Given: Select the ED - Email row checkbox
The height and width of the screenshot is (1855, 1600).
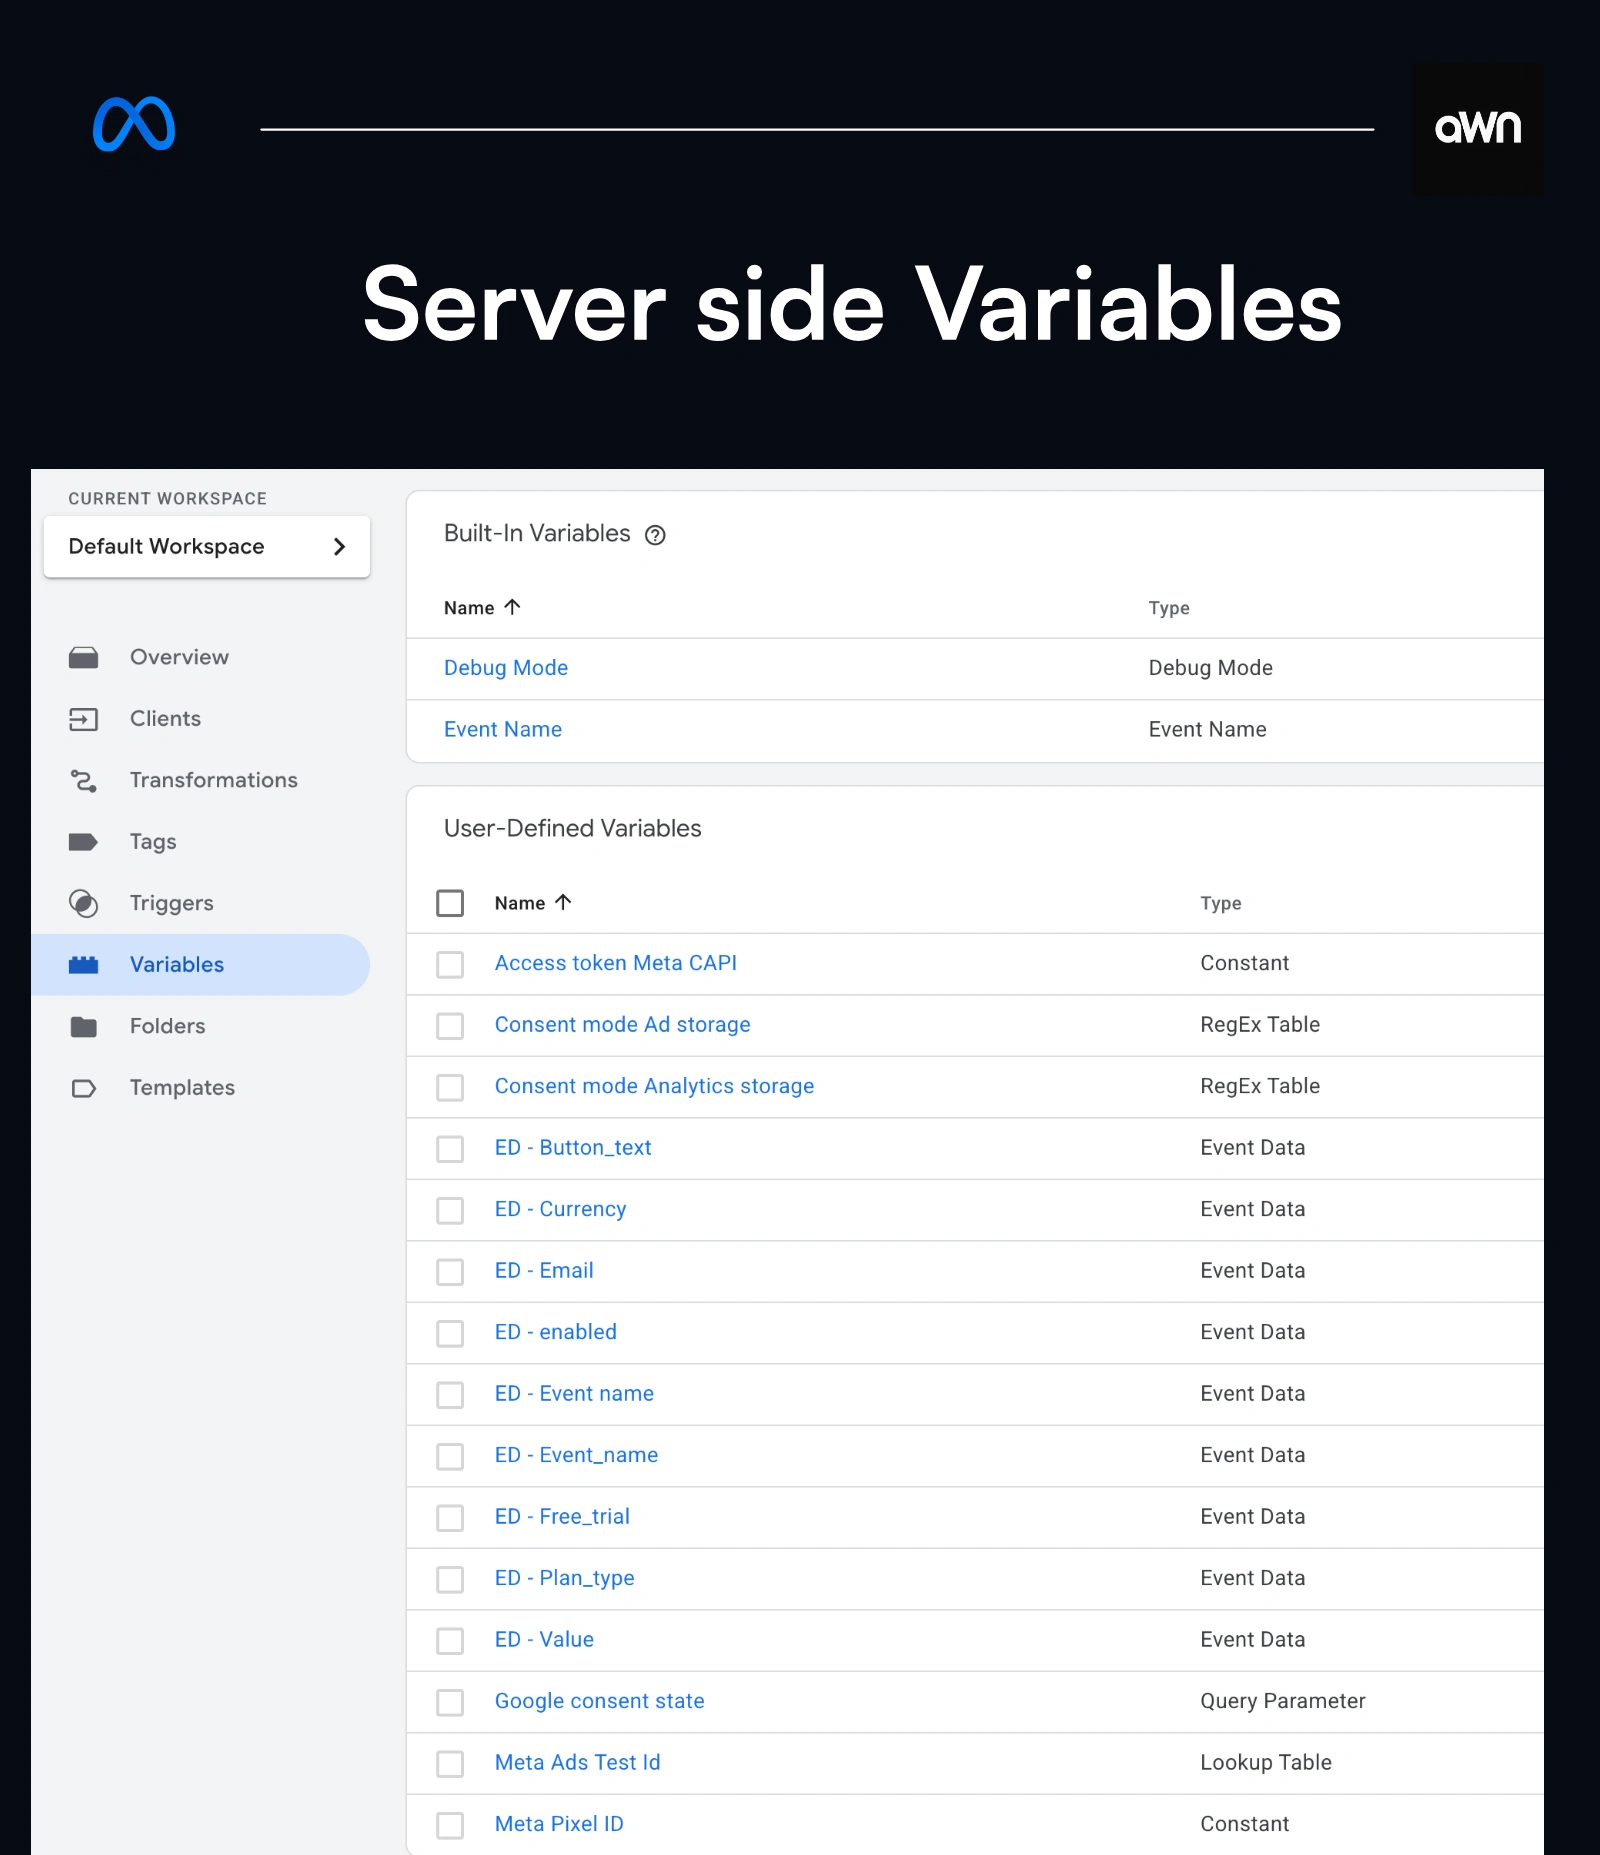Looking at the screenshot, I should [x=450, y=1271].
